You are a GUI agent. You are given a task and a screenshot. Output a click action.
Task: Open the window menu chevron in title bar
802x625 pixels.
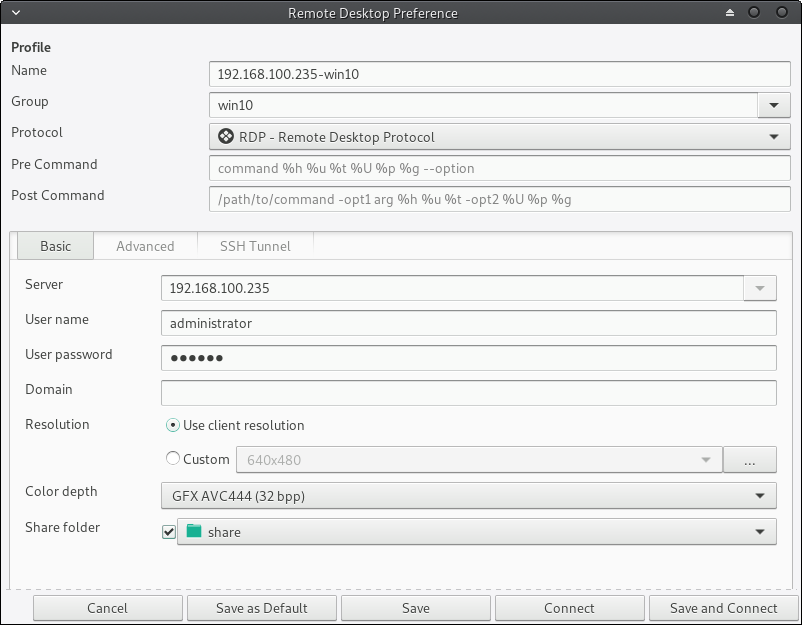(x=16, y=12)
